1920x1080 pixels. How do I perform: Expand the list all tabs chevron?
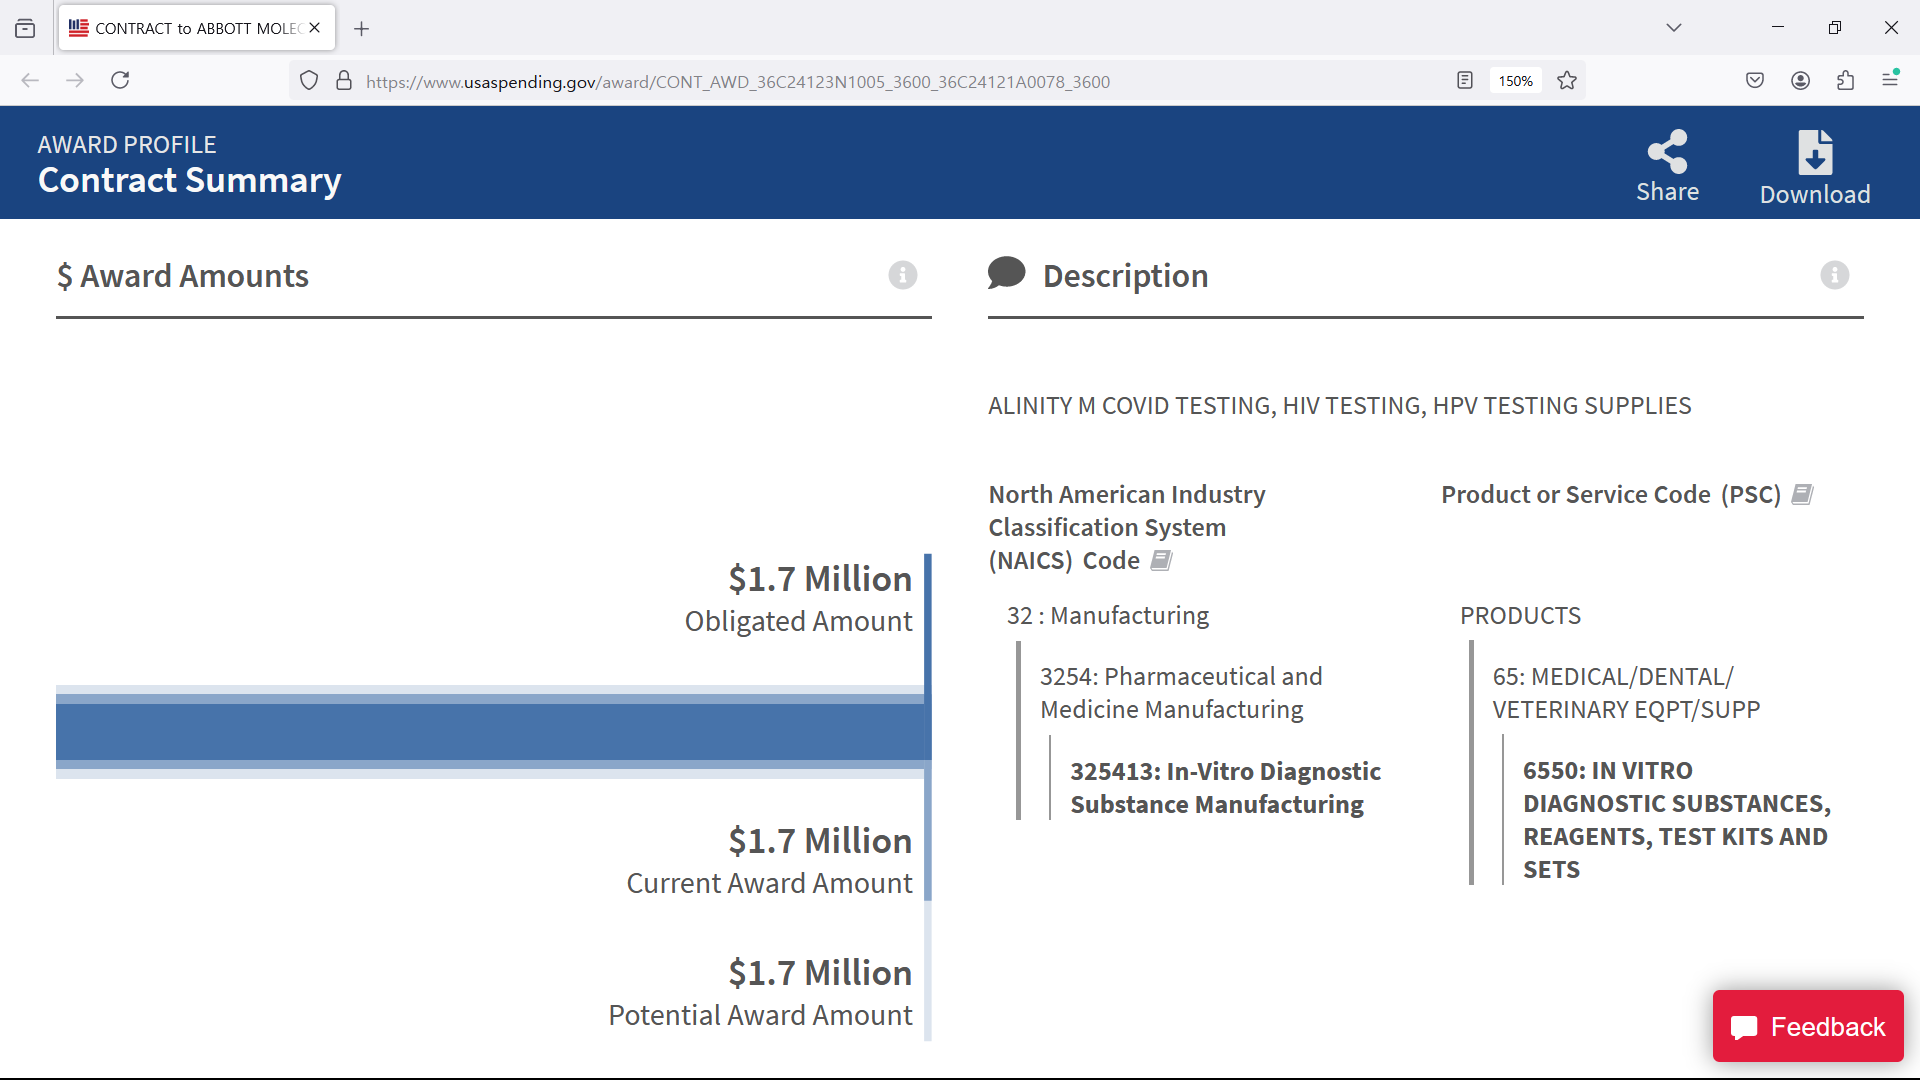pyautogui.click(x=1674, y=28)
